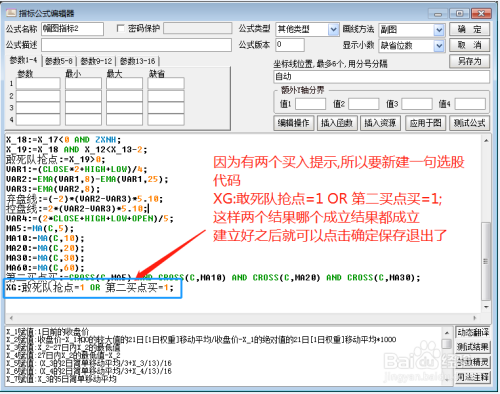
Task: Click the 插入函数 button
Action: pyautogui.click(x=337, y=123)
